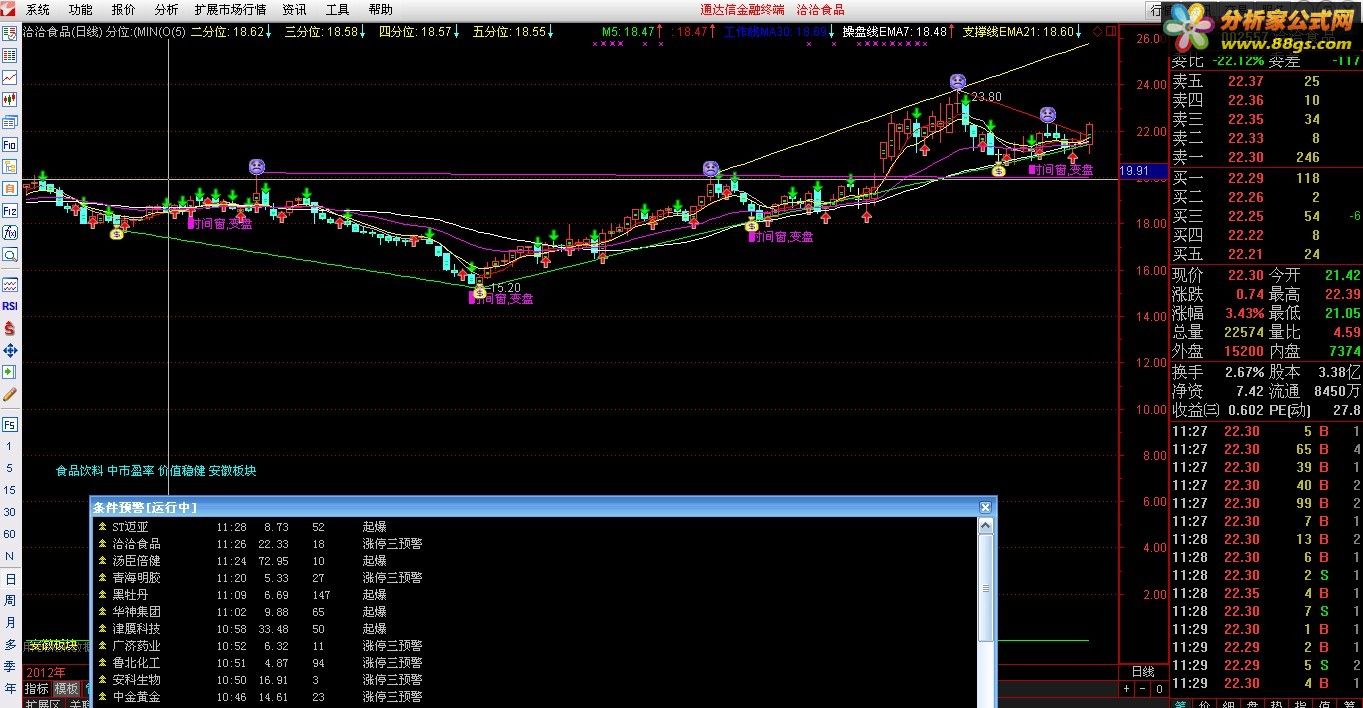This screenshot has height=708, width=1363.
Task: Click the pencil drawing tool icon
Action: pyautogui.click(x=10, y=394)
